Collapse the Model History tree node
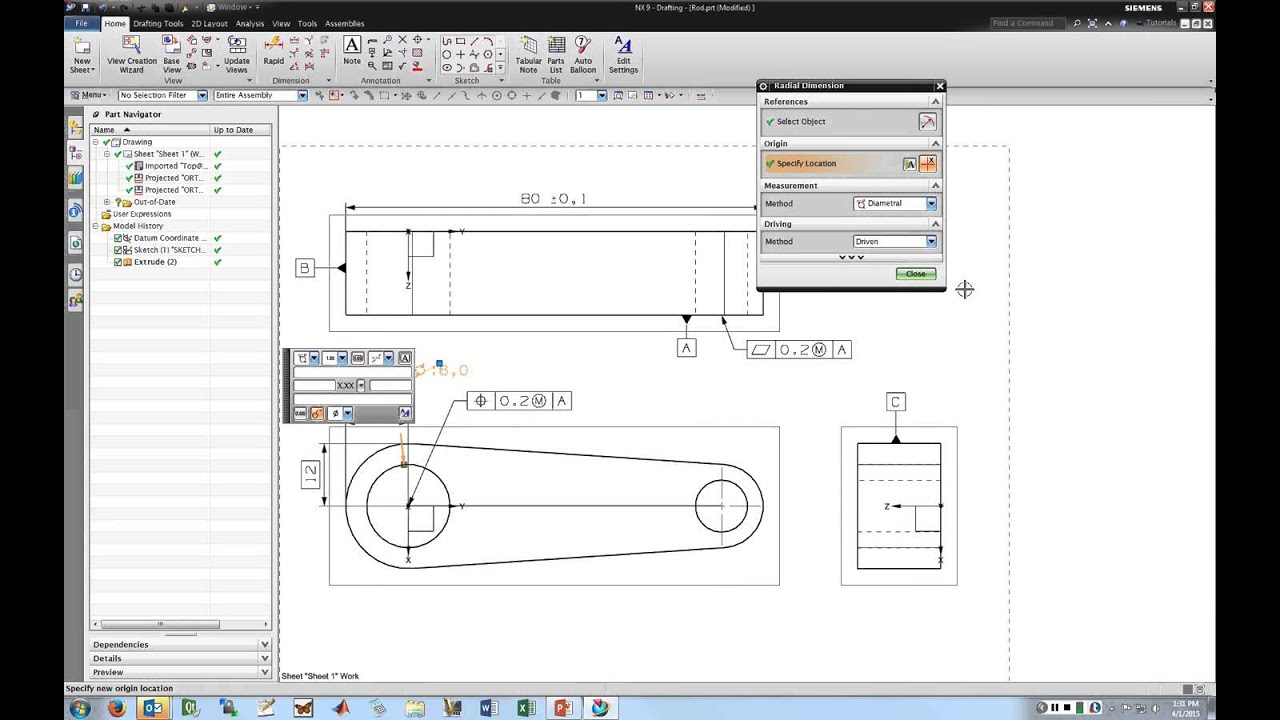1280x720 pixels. pyautogui.click(x=95, y=226)
